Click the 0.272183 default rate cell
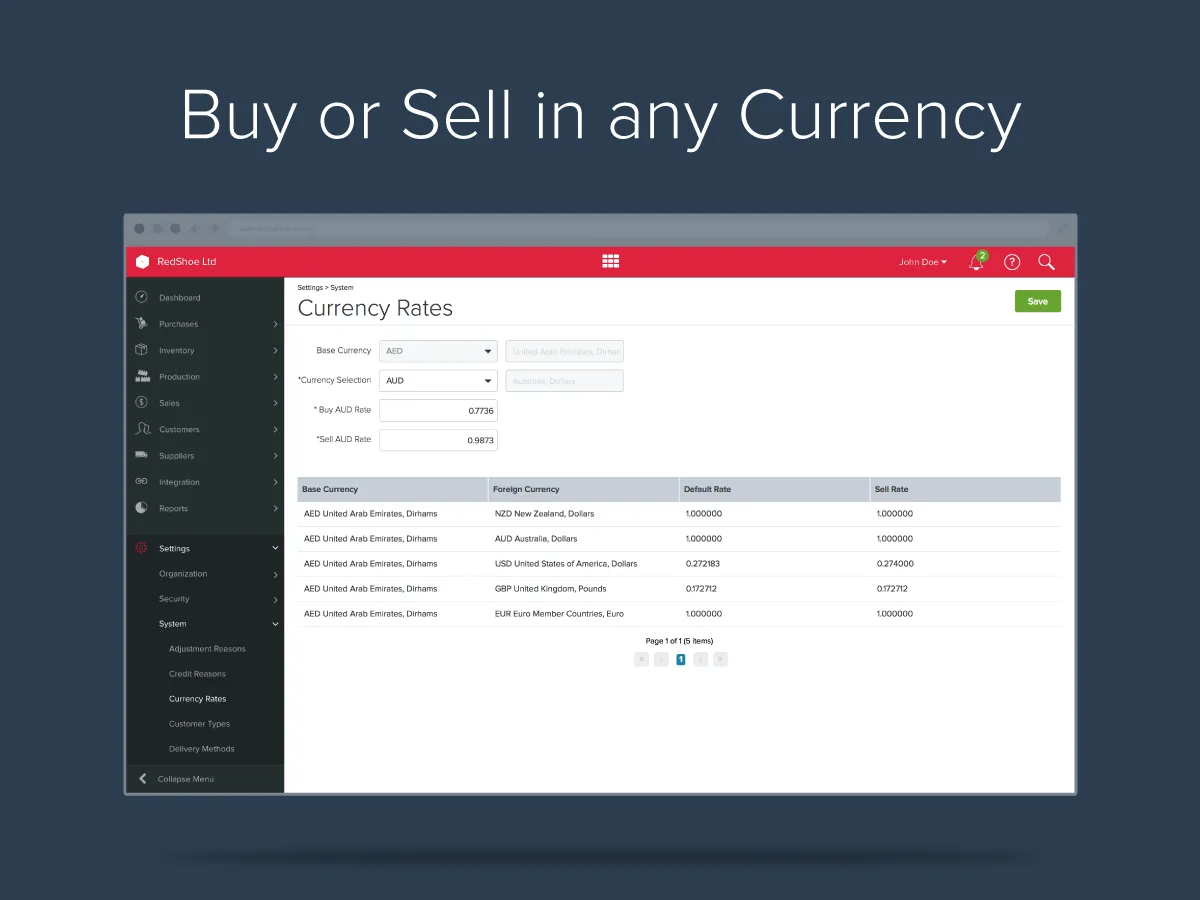The height and width of the screenshot is (900, 1200). click(x=703, y=564)
